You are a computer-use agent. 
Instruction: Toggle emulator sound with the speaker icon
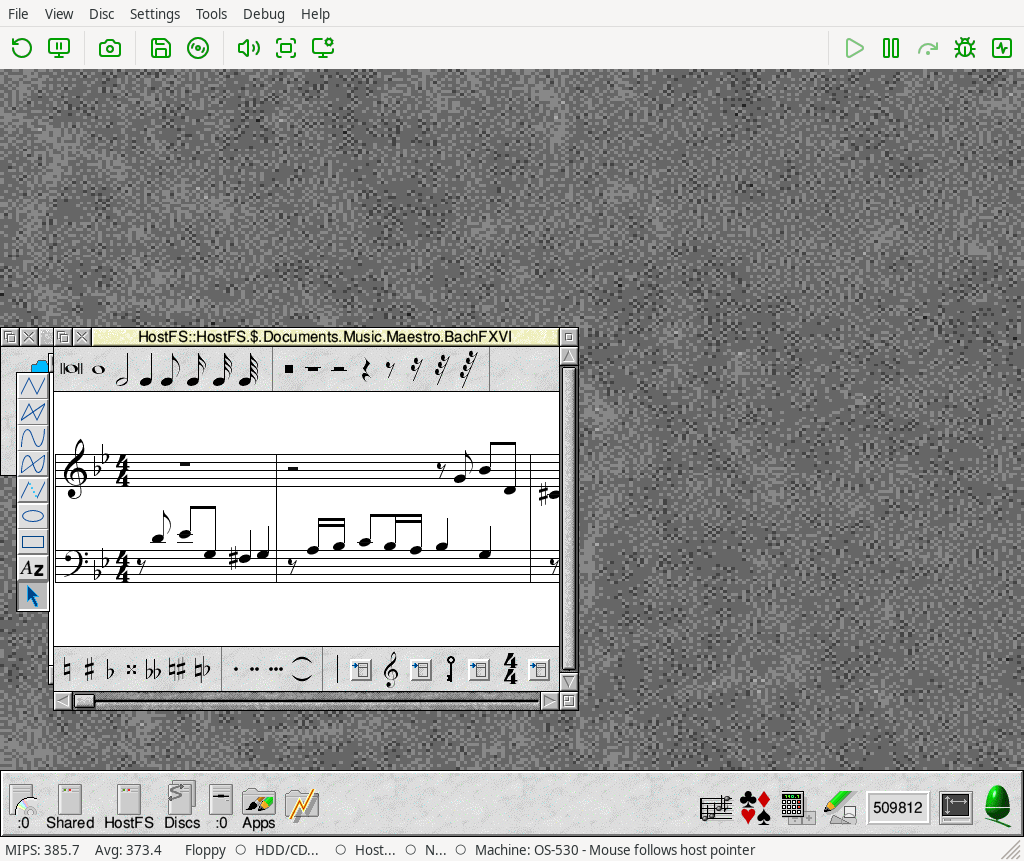click(249, 48)
